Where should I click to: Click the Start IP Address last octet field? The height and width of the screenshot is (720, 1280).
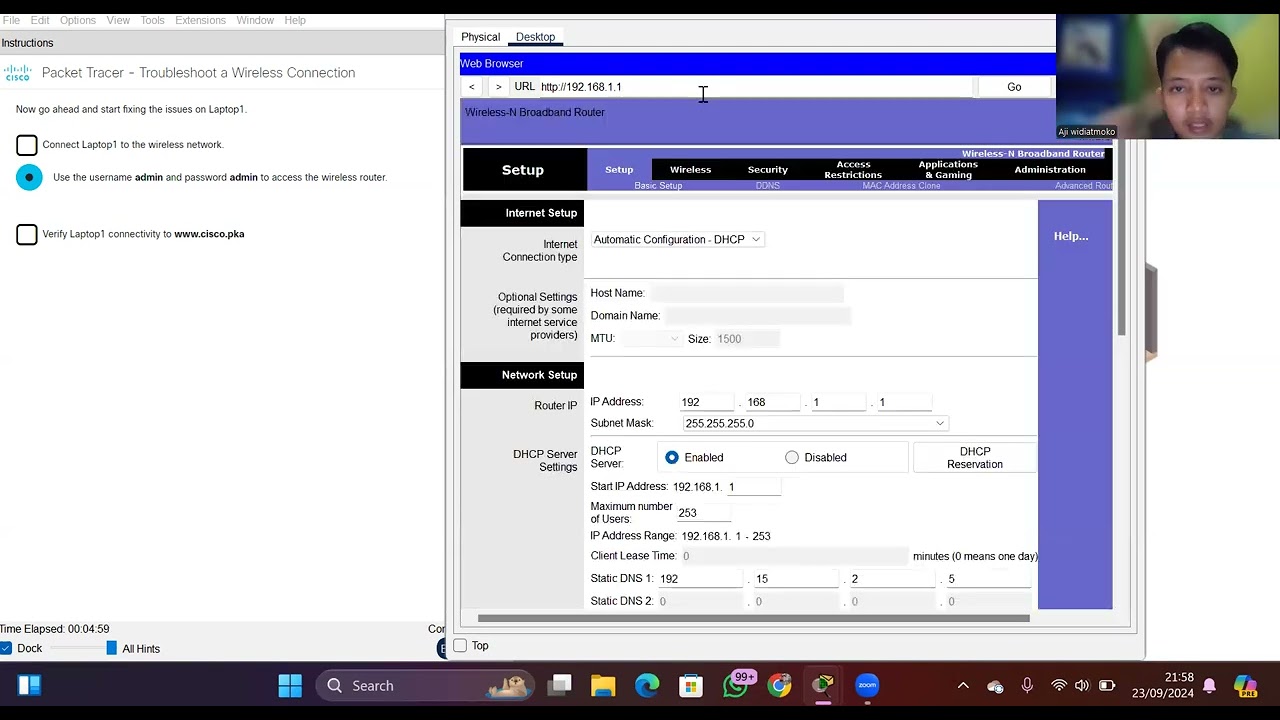point(753,487)
